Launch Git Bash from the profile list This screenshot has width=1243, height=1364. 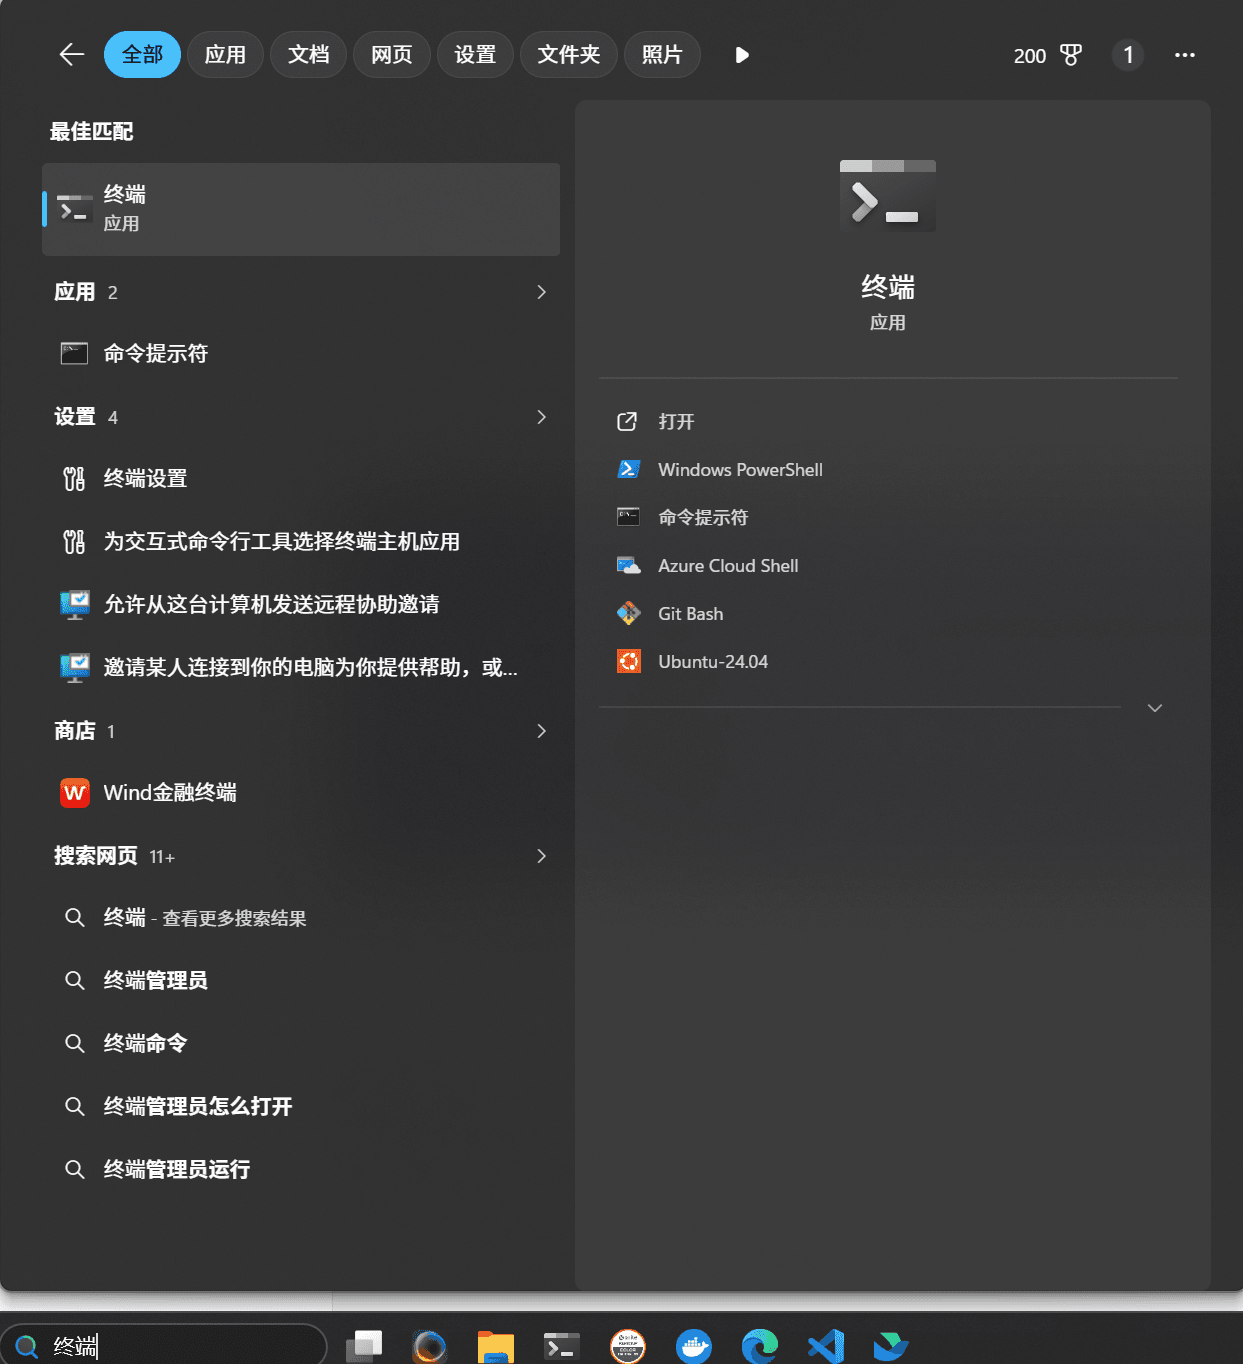(690, 614)
